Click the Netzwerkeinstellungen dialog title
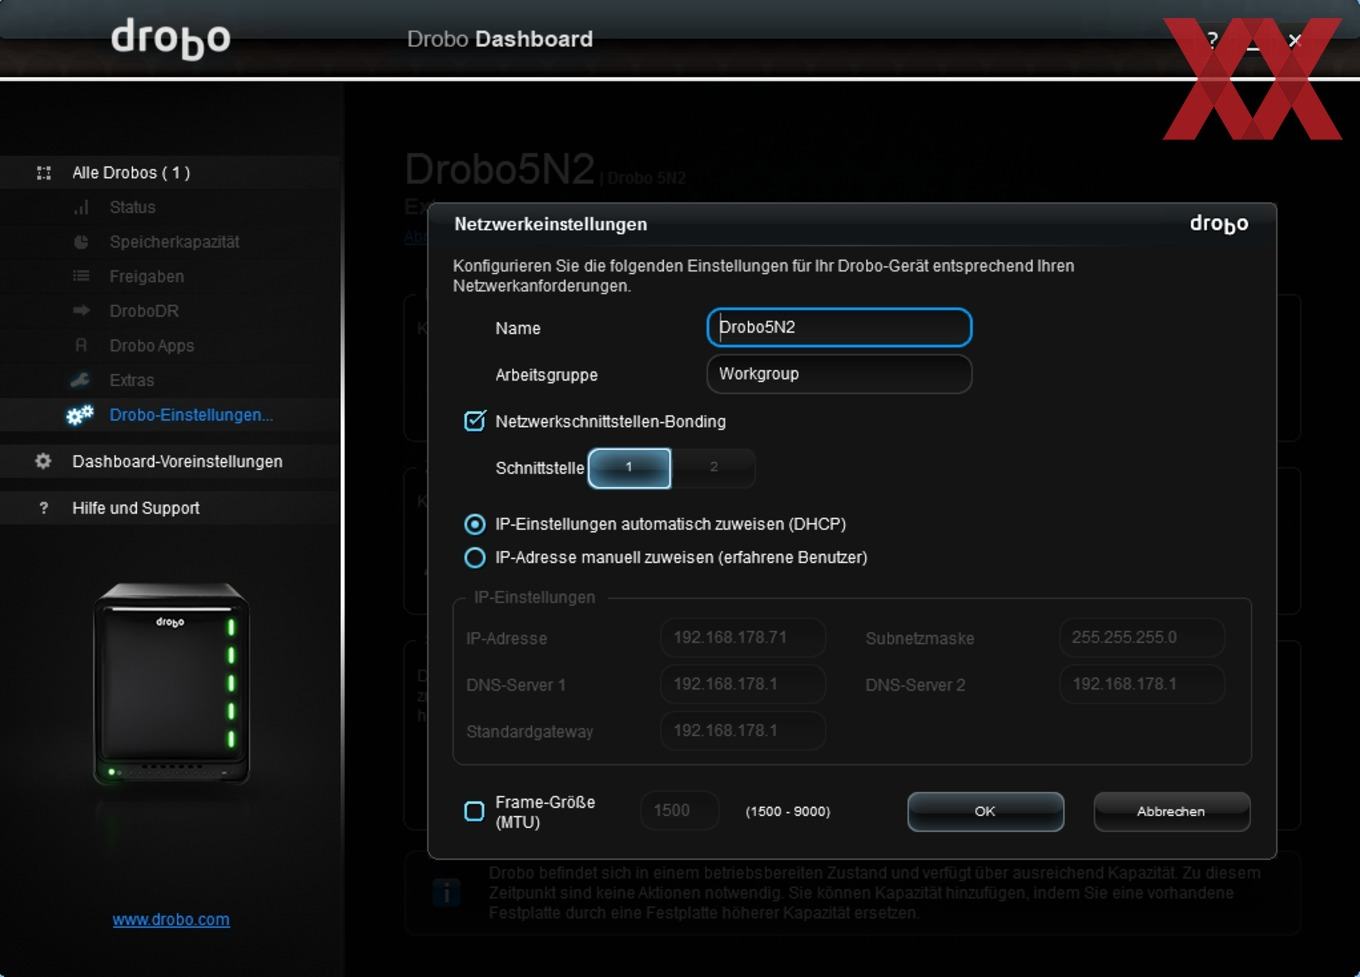 pyautogui.click(x=550, y=224)
